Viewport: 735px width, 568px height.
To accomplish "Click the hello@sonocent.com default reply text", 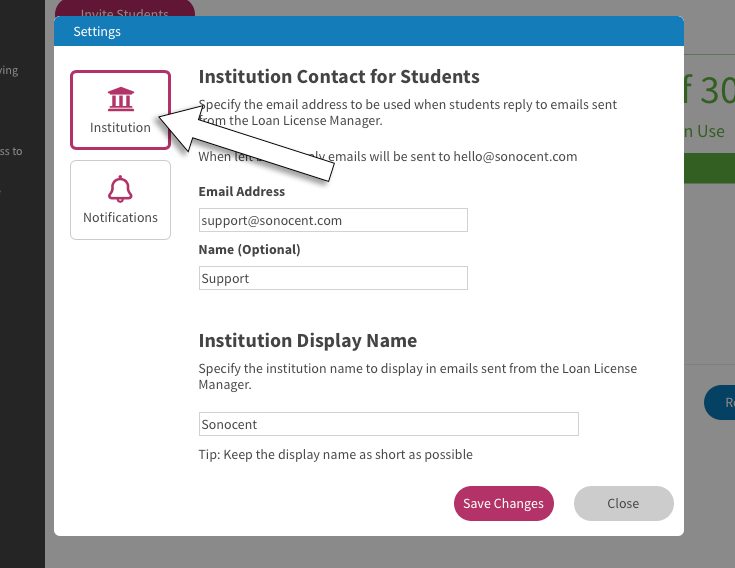I will click(515, 157).
